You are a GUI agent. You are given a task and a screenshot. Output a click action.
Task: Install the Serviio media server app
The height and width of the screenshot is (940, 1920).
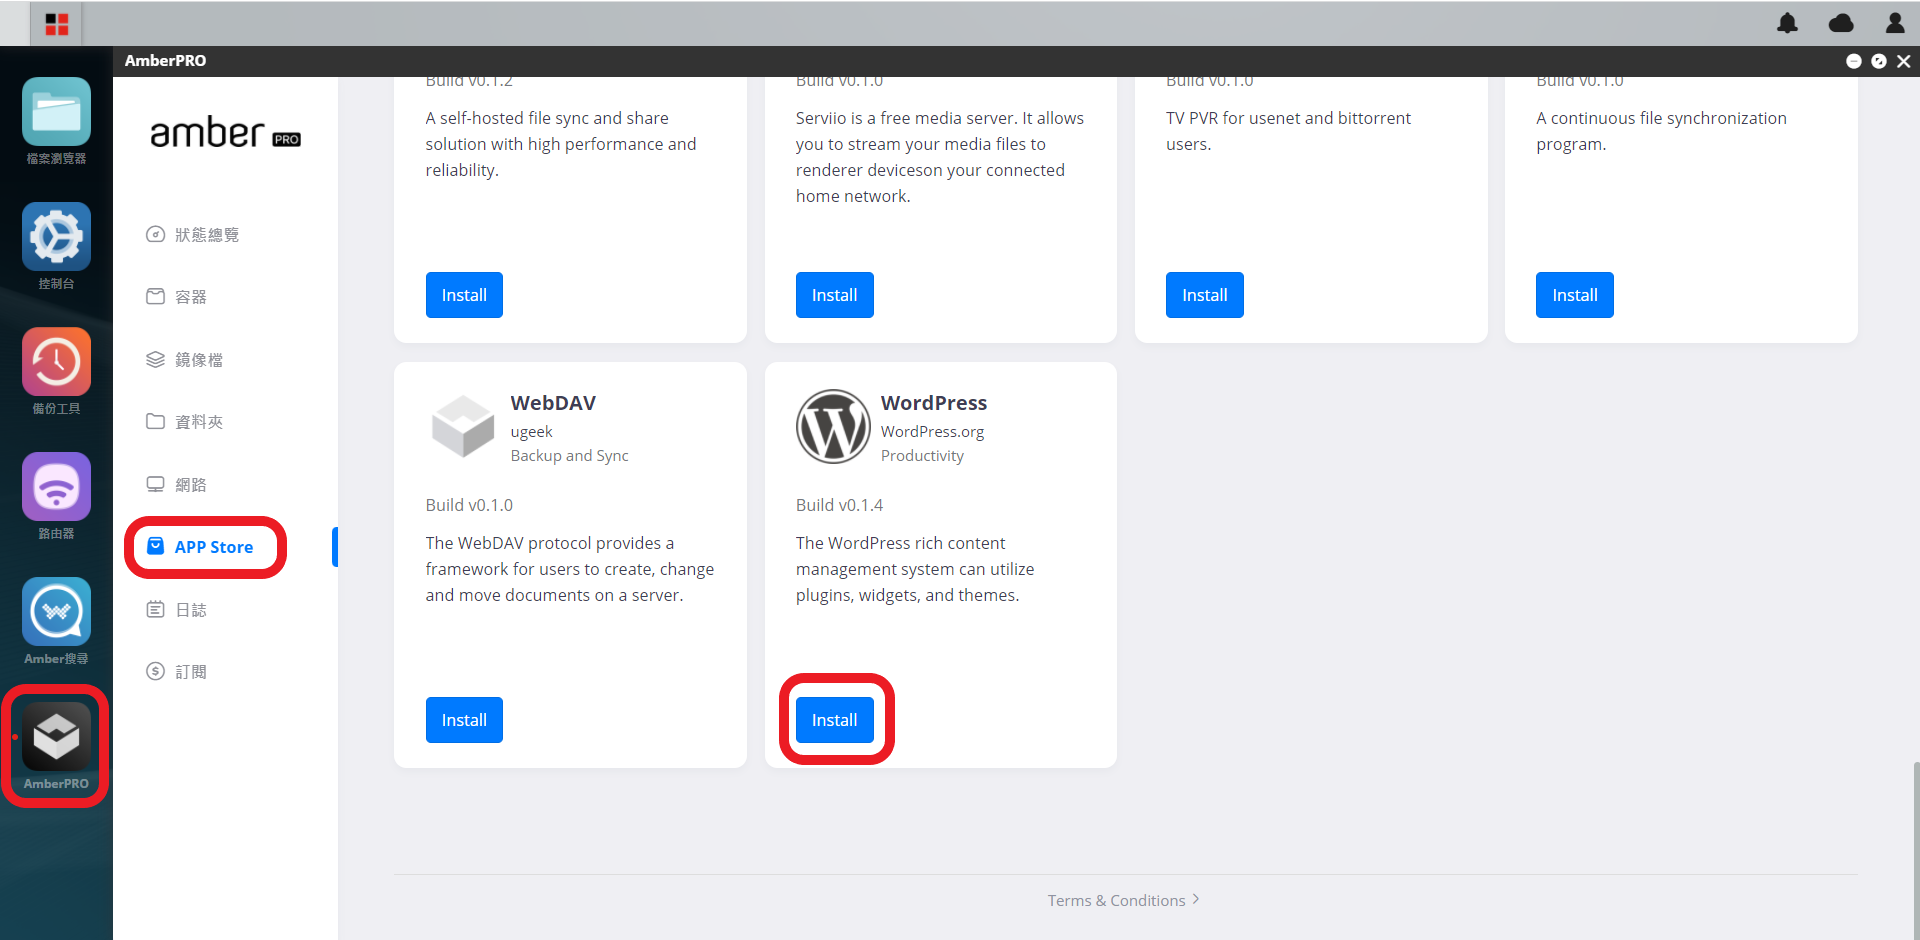click(x=834, y=295)
